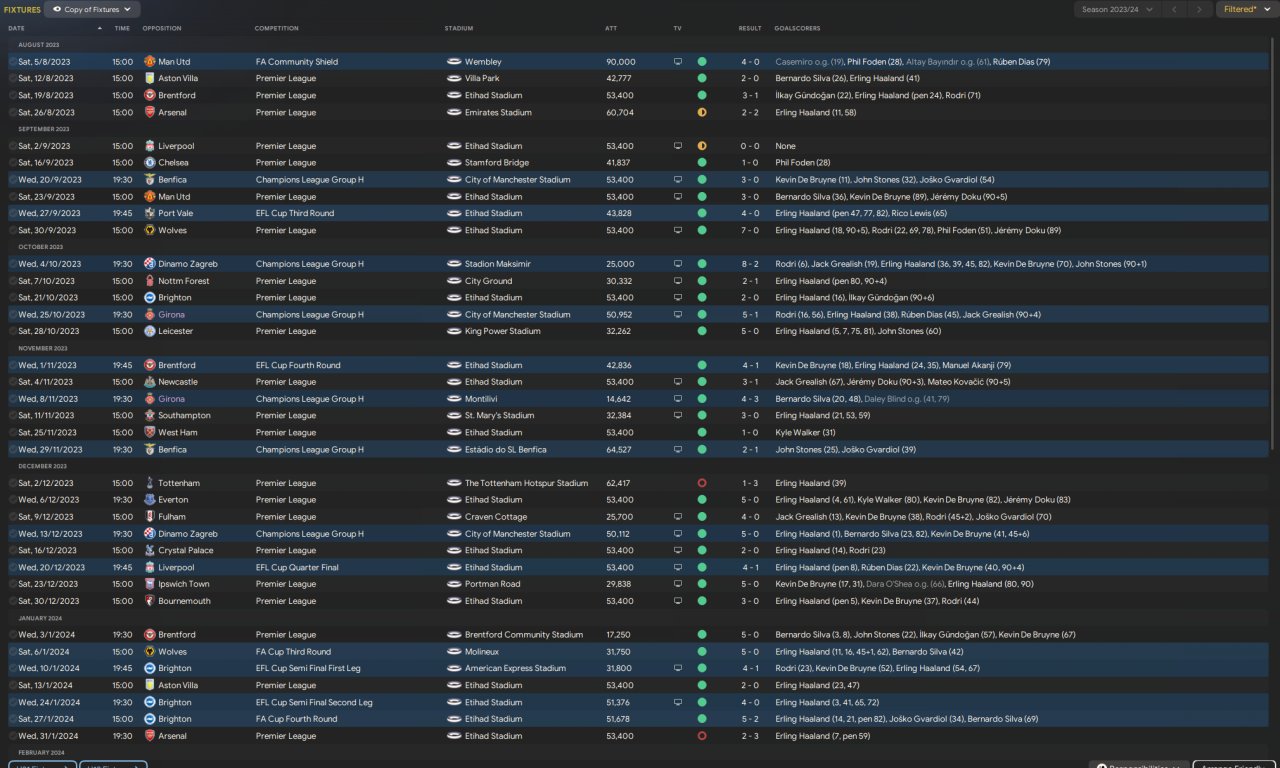Open the Girona link in the 25/10/2023 row
Image resolution: width=1280 pixels, height=768 pixels.
click(172, 314)
